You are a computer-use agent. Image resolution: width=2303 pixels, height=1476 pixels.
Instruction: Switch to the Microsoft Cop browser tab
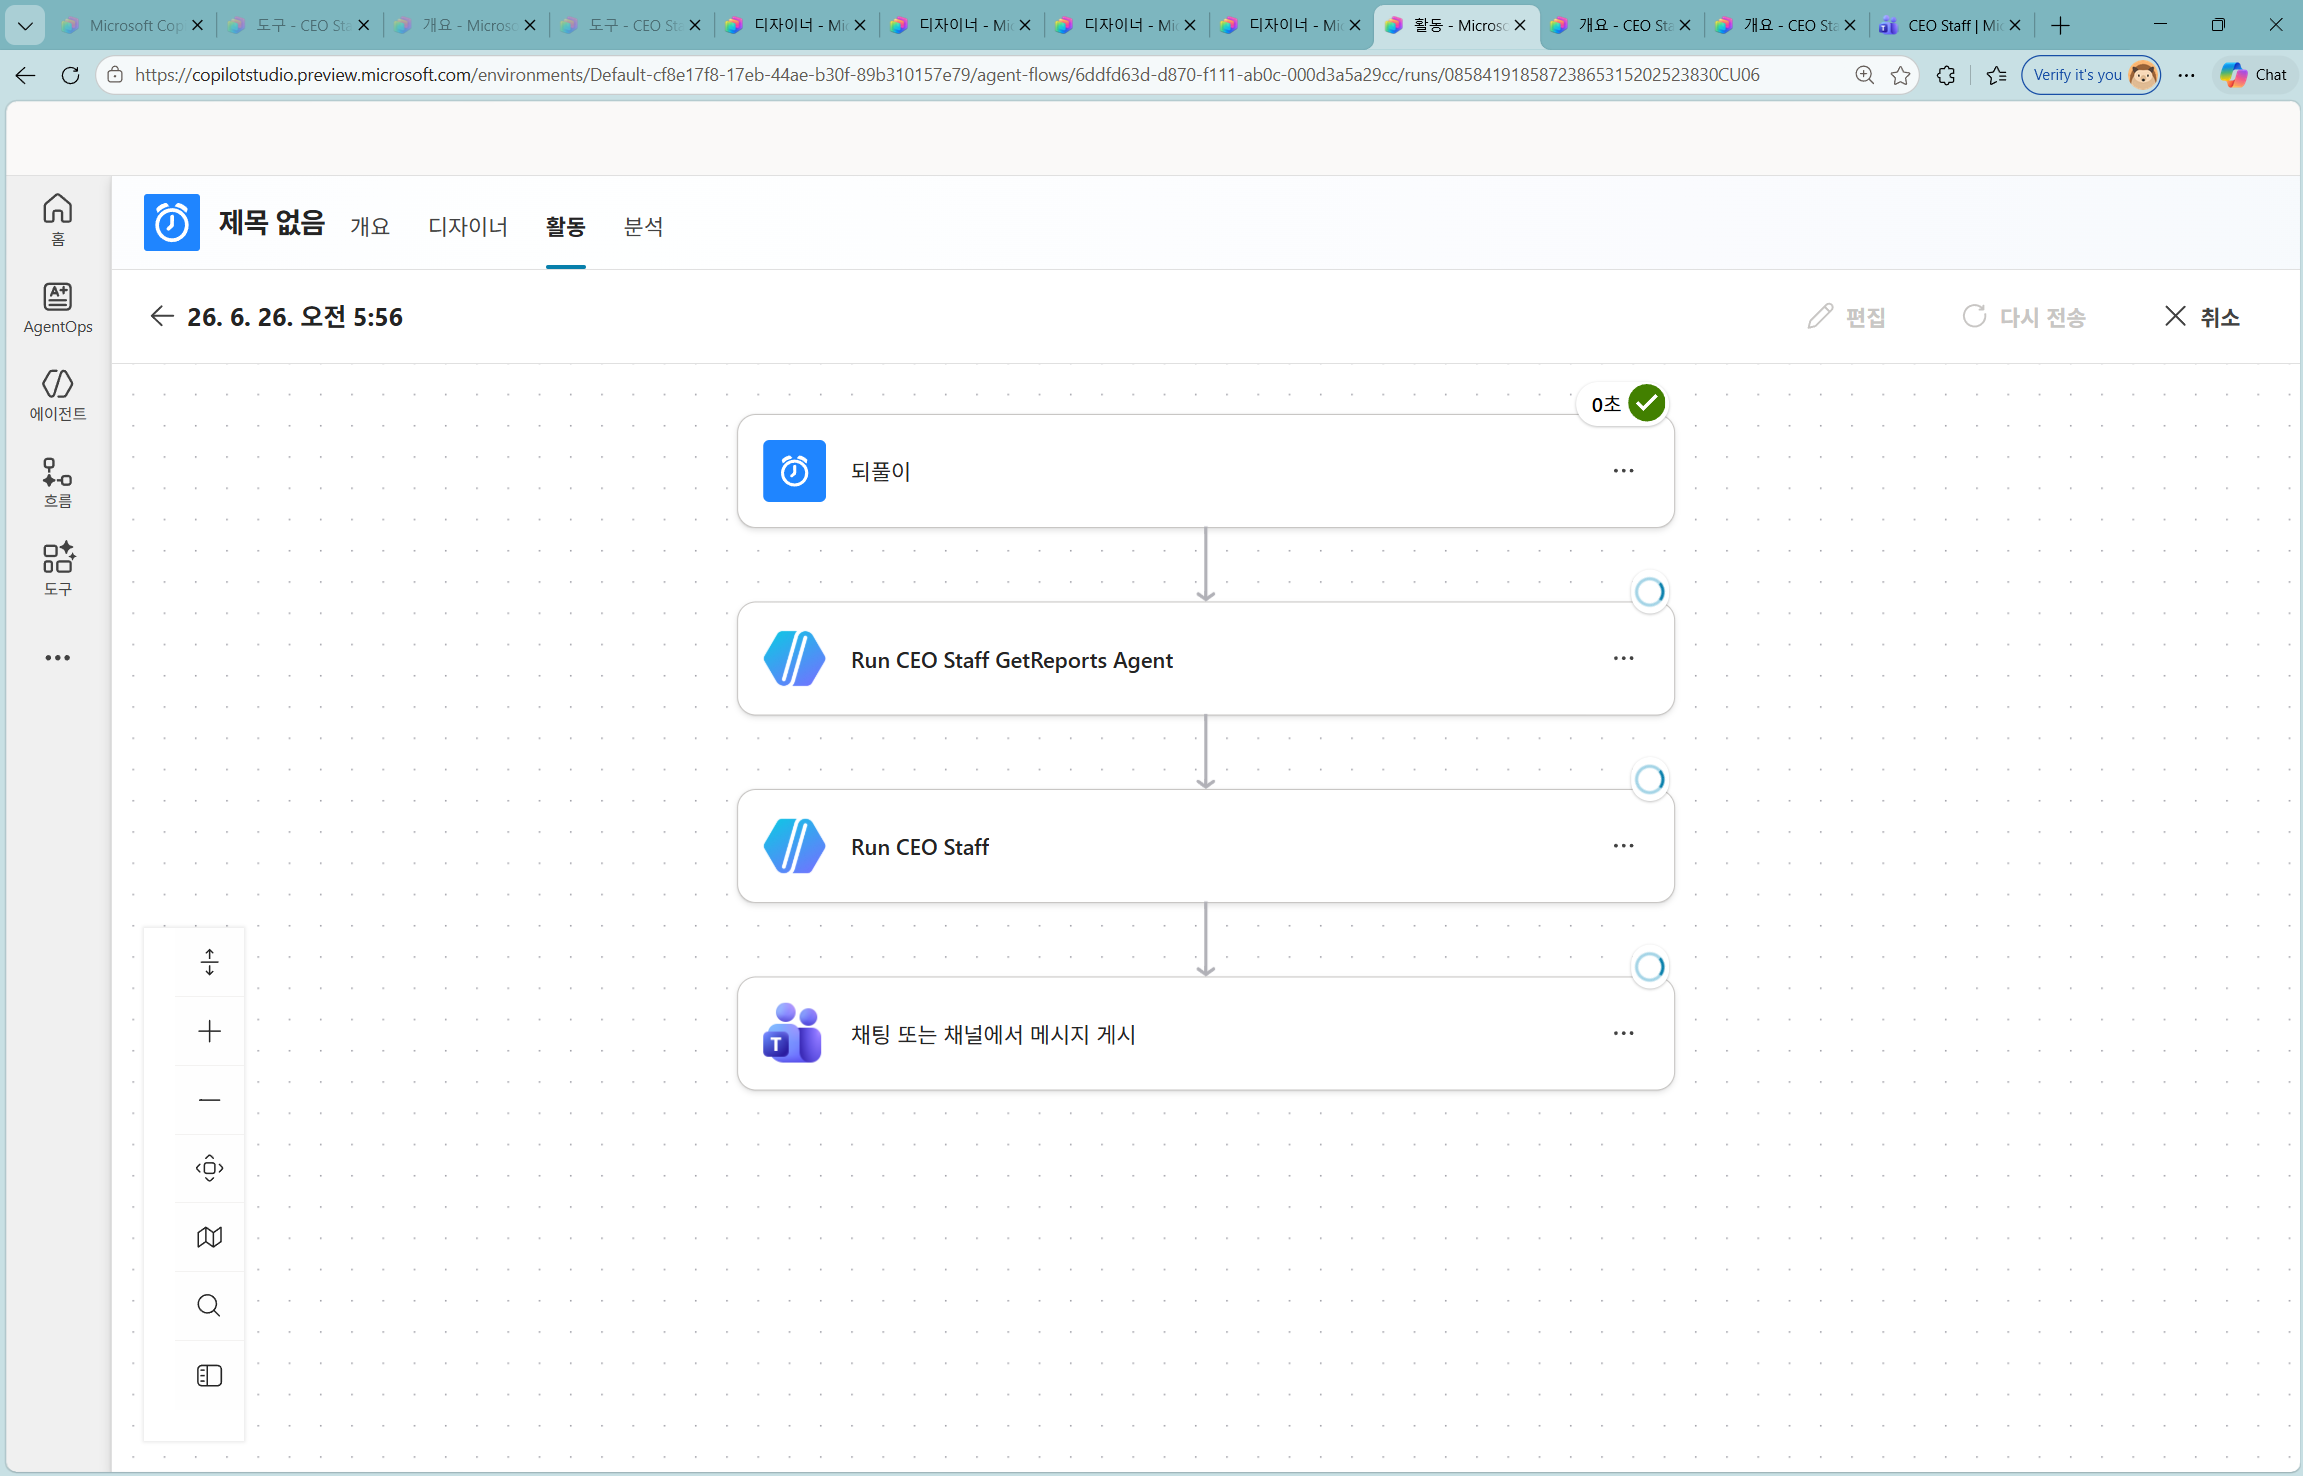tap(131, 25)
